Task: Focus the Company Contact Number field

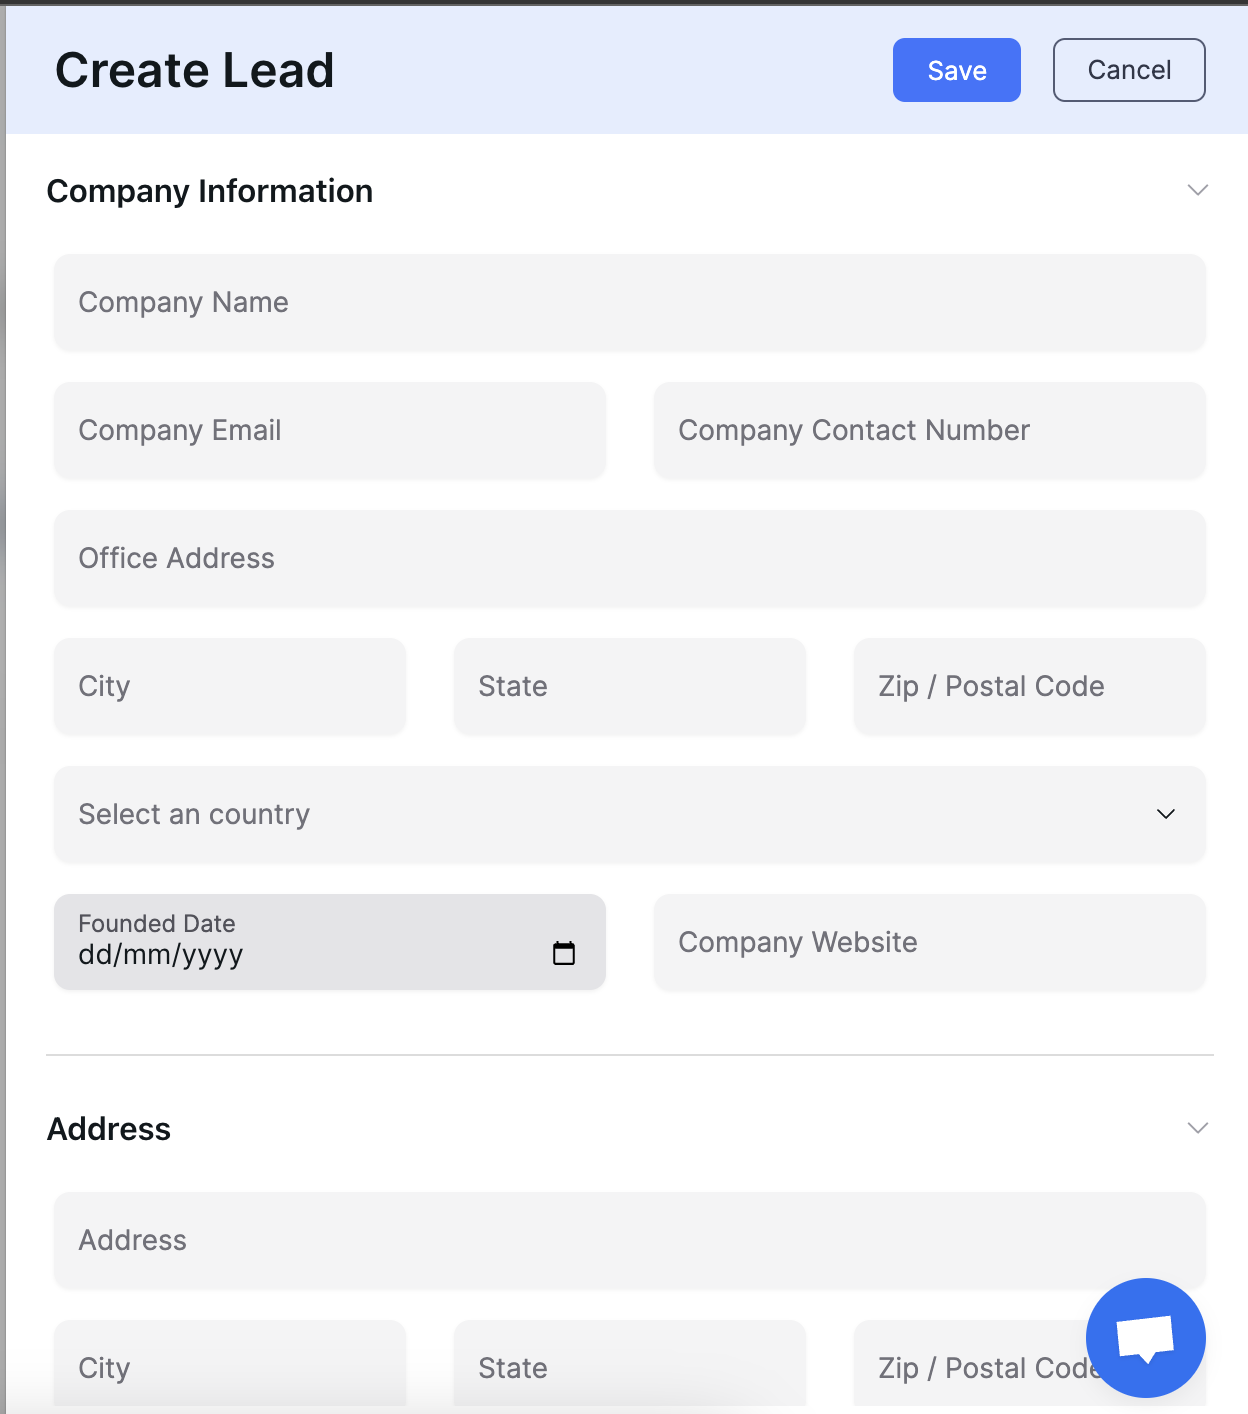Action: [x=930, y=430]
